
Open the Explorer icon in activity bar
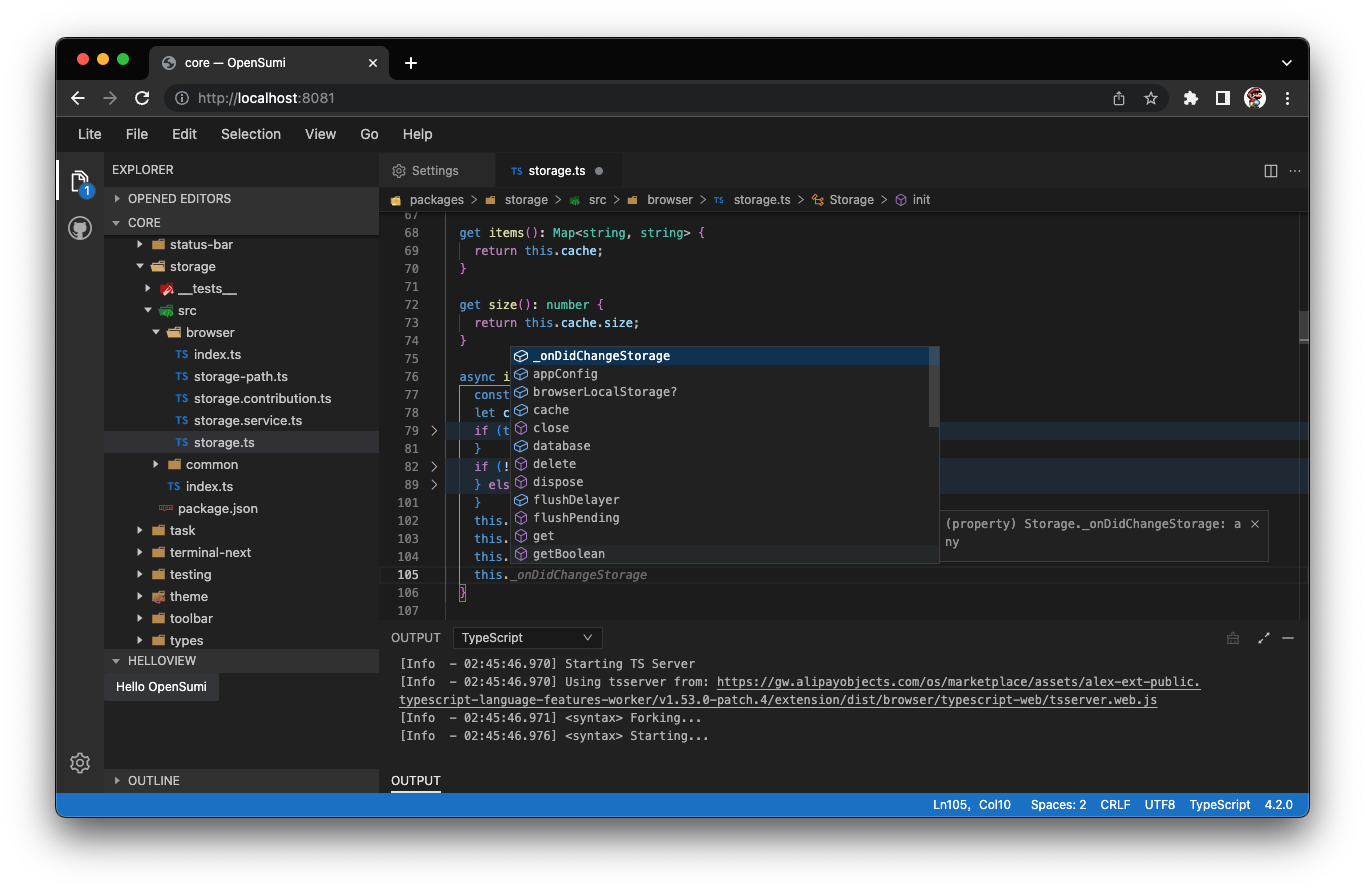80,181
